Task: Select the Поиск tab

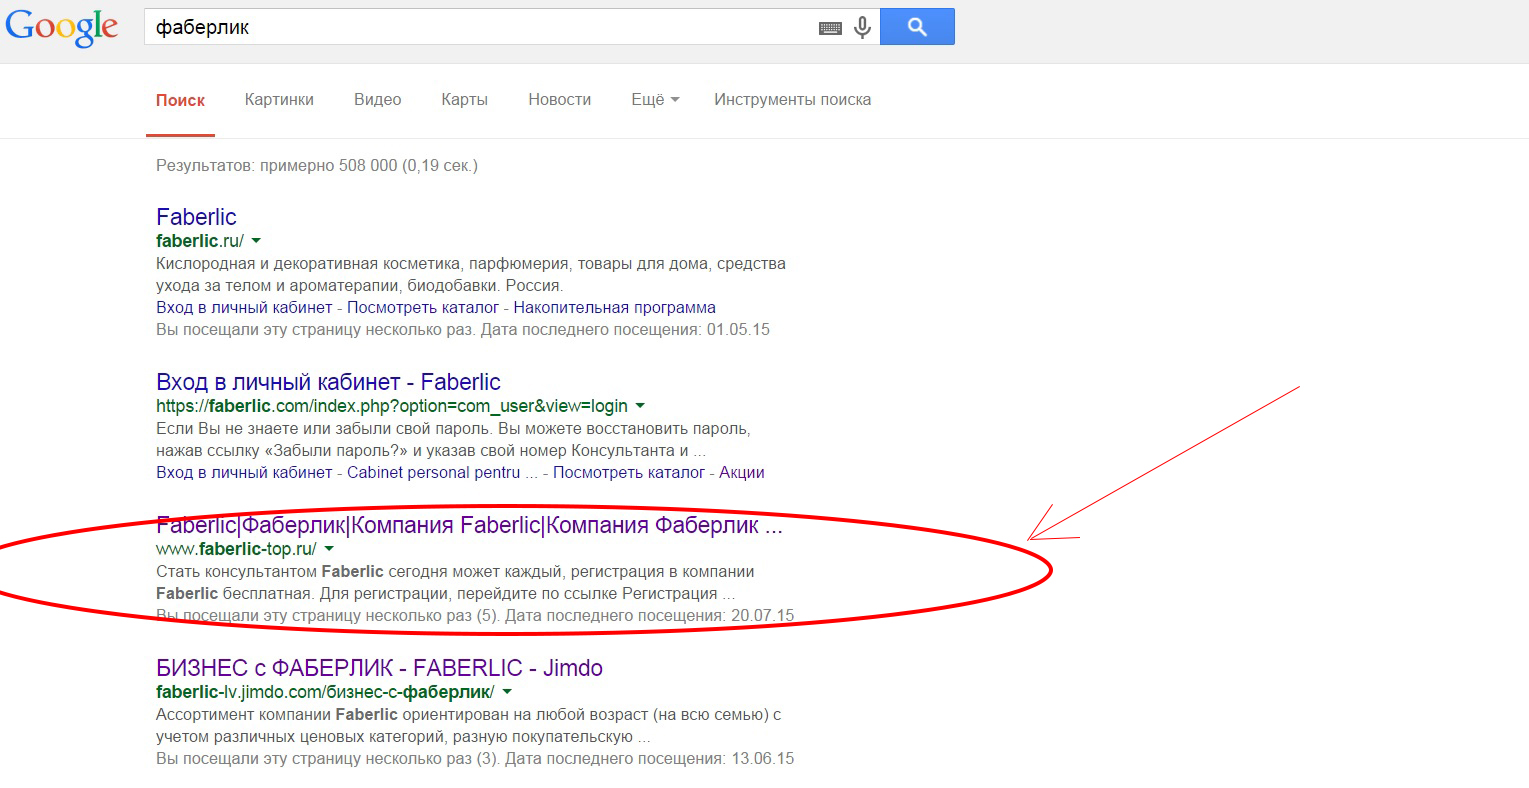Action: coord(180,100)
